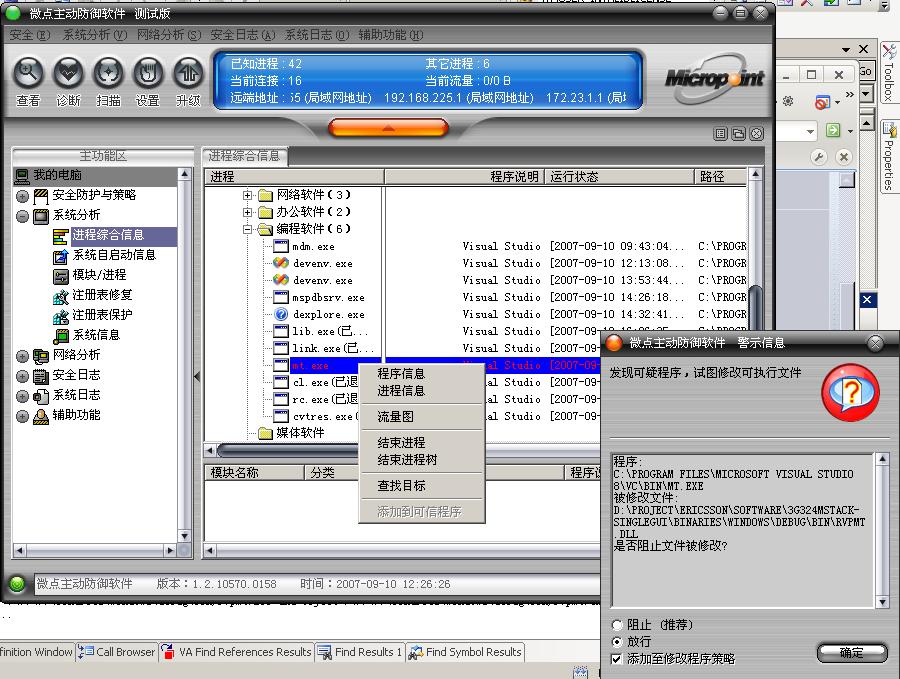This screenshot has height=679, width=900.
Task: Choose 结束进程 from context menu
Action: tap(421, 443)
